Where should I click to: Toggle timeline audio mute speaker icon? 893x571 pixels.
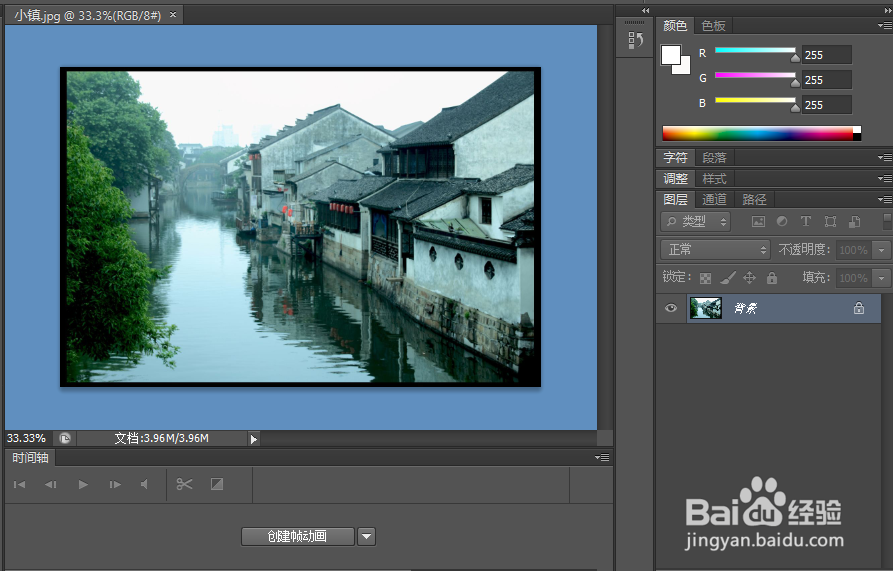[145, 484]
